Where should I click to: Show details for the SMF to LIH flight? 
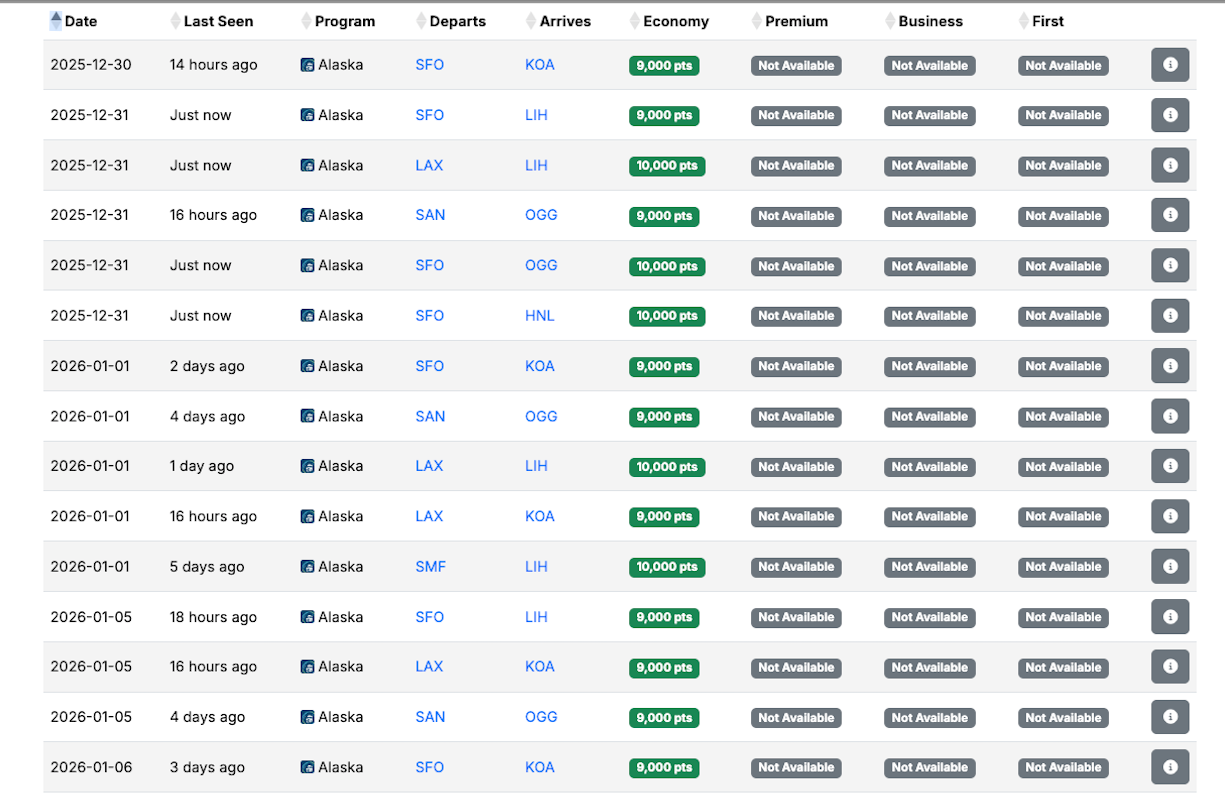click(x=1169, y=567)
